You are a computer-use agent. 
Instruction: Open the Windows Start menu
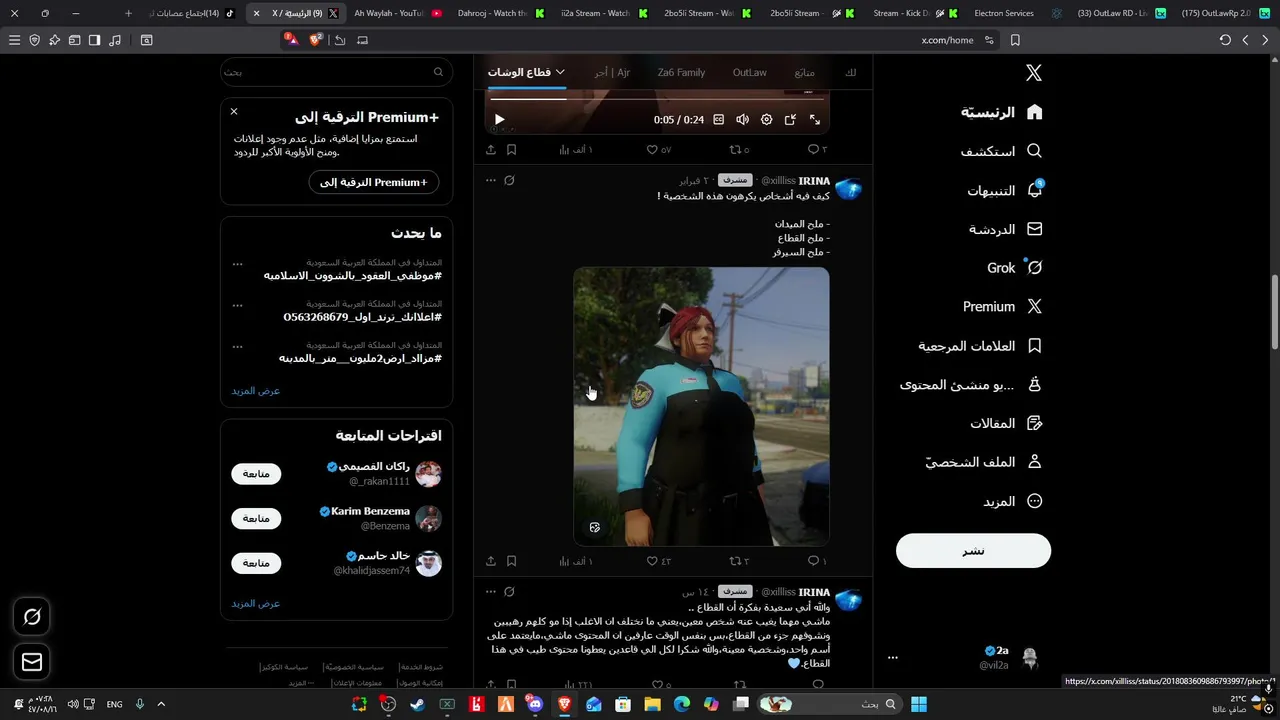[x=919, y=704]
